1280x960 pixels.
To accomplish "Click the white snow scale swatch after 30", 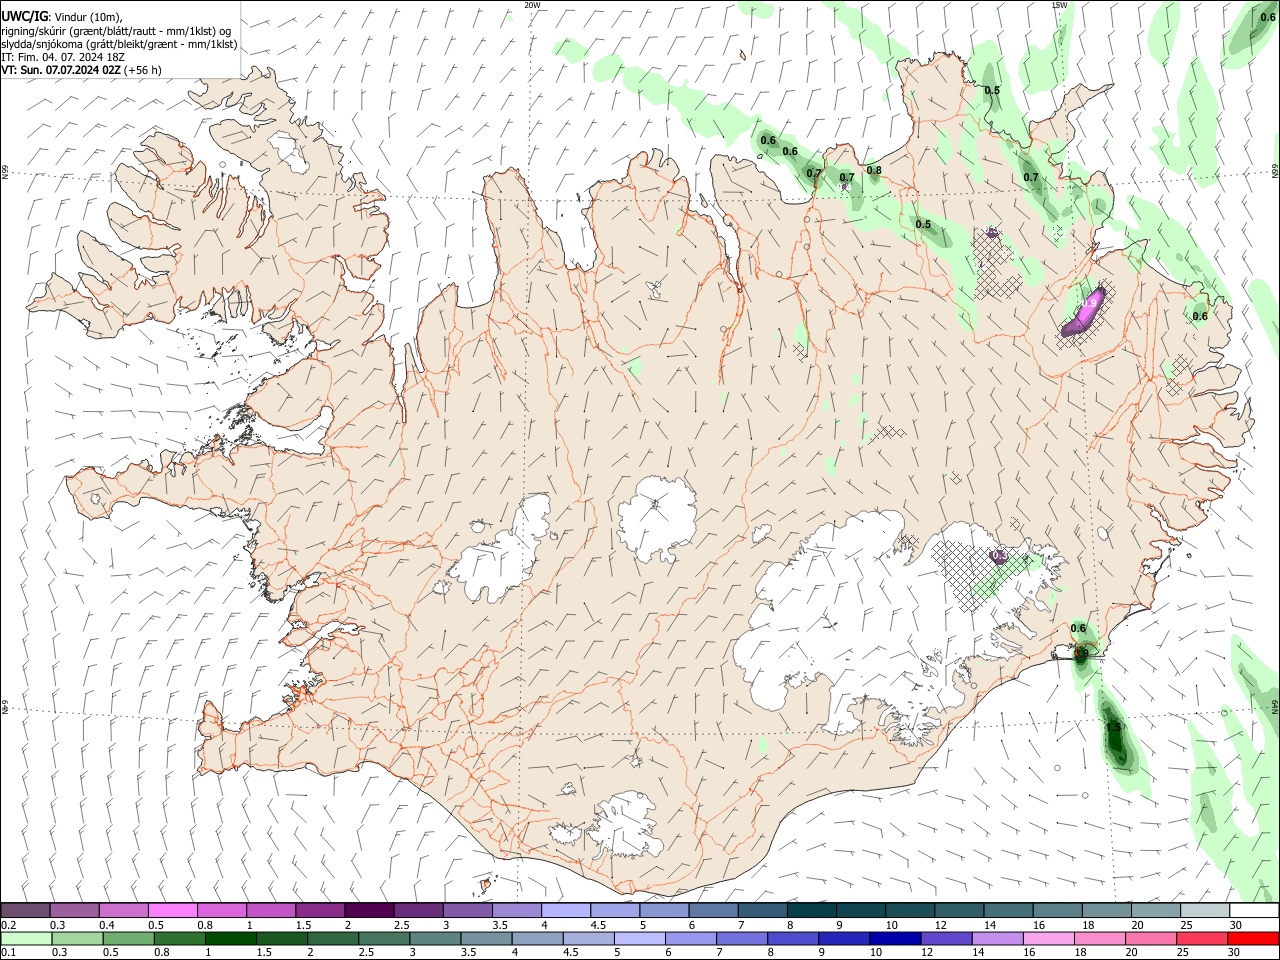I will coord(1254,911).
